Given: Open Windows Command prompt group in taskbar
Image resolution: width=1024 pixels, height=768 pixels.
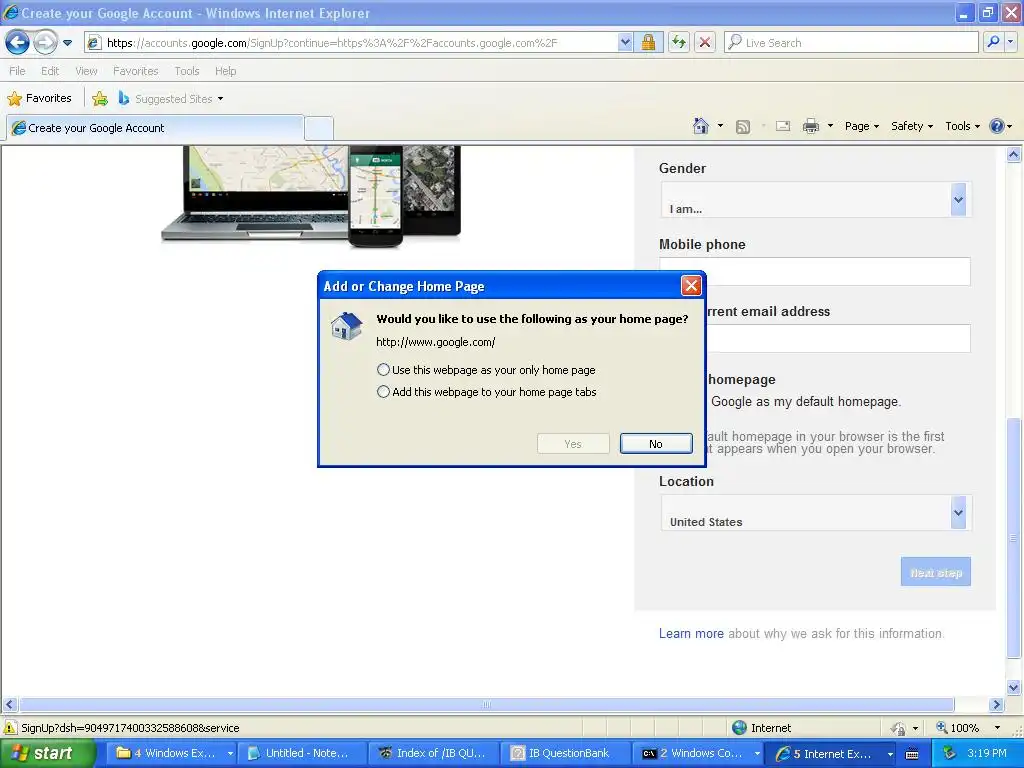Looking at the screenshot, I should [x=698, y=753].
